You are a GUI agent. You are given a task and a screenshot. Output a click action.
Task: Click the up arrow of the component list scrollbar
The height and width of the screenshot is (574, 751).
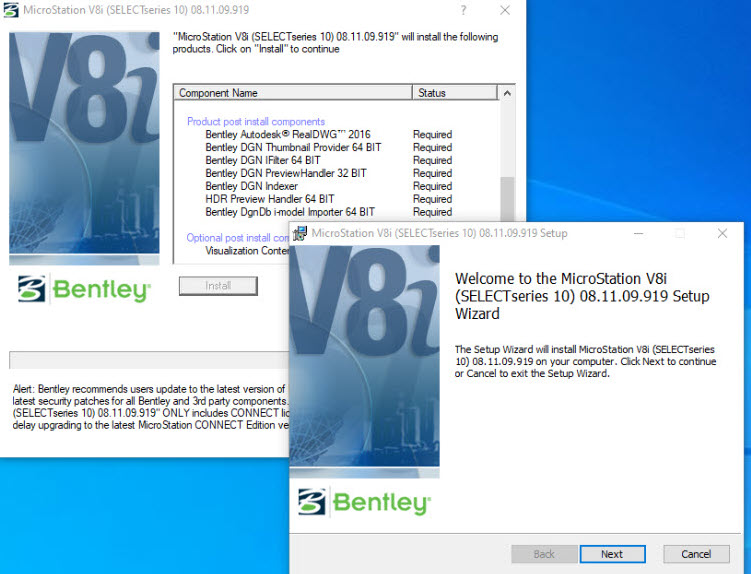click(x=507, y=93)
